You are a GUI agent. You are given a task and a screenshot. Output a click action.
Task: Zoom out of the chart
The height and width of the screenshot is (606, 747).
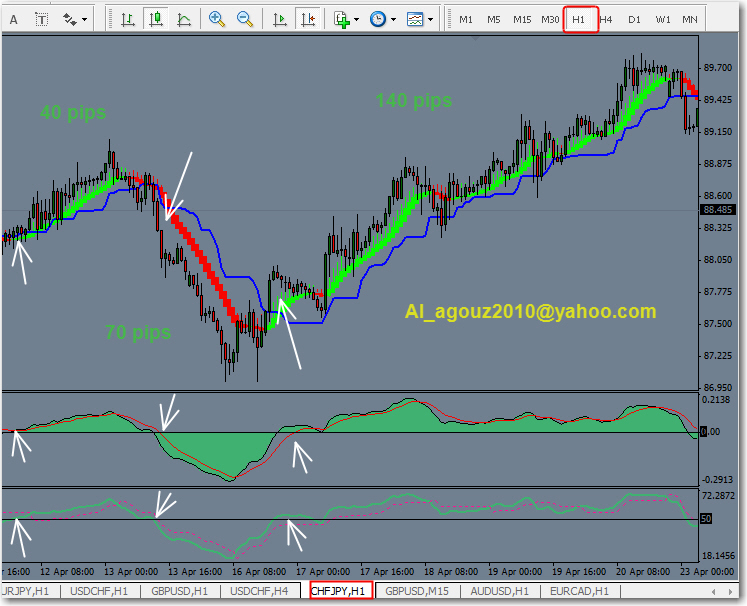(245, 20)
